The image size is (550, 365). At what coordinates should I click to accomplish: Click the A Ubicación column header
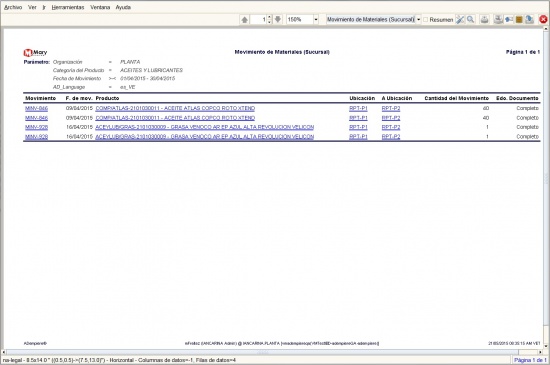point(397,98)
